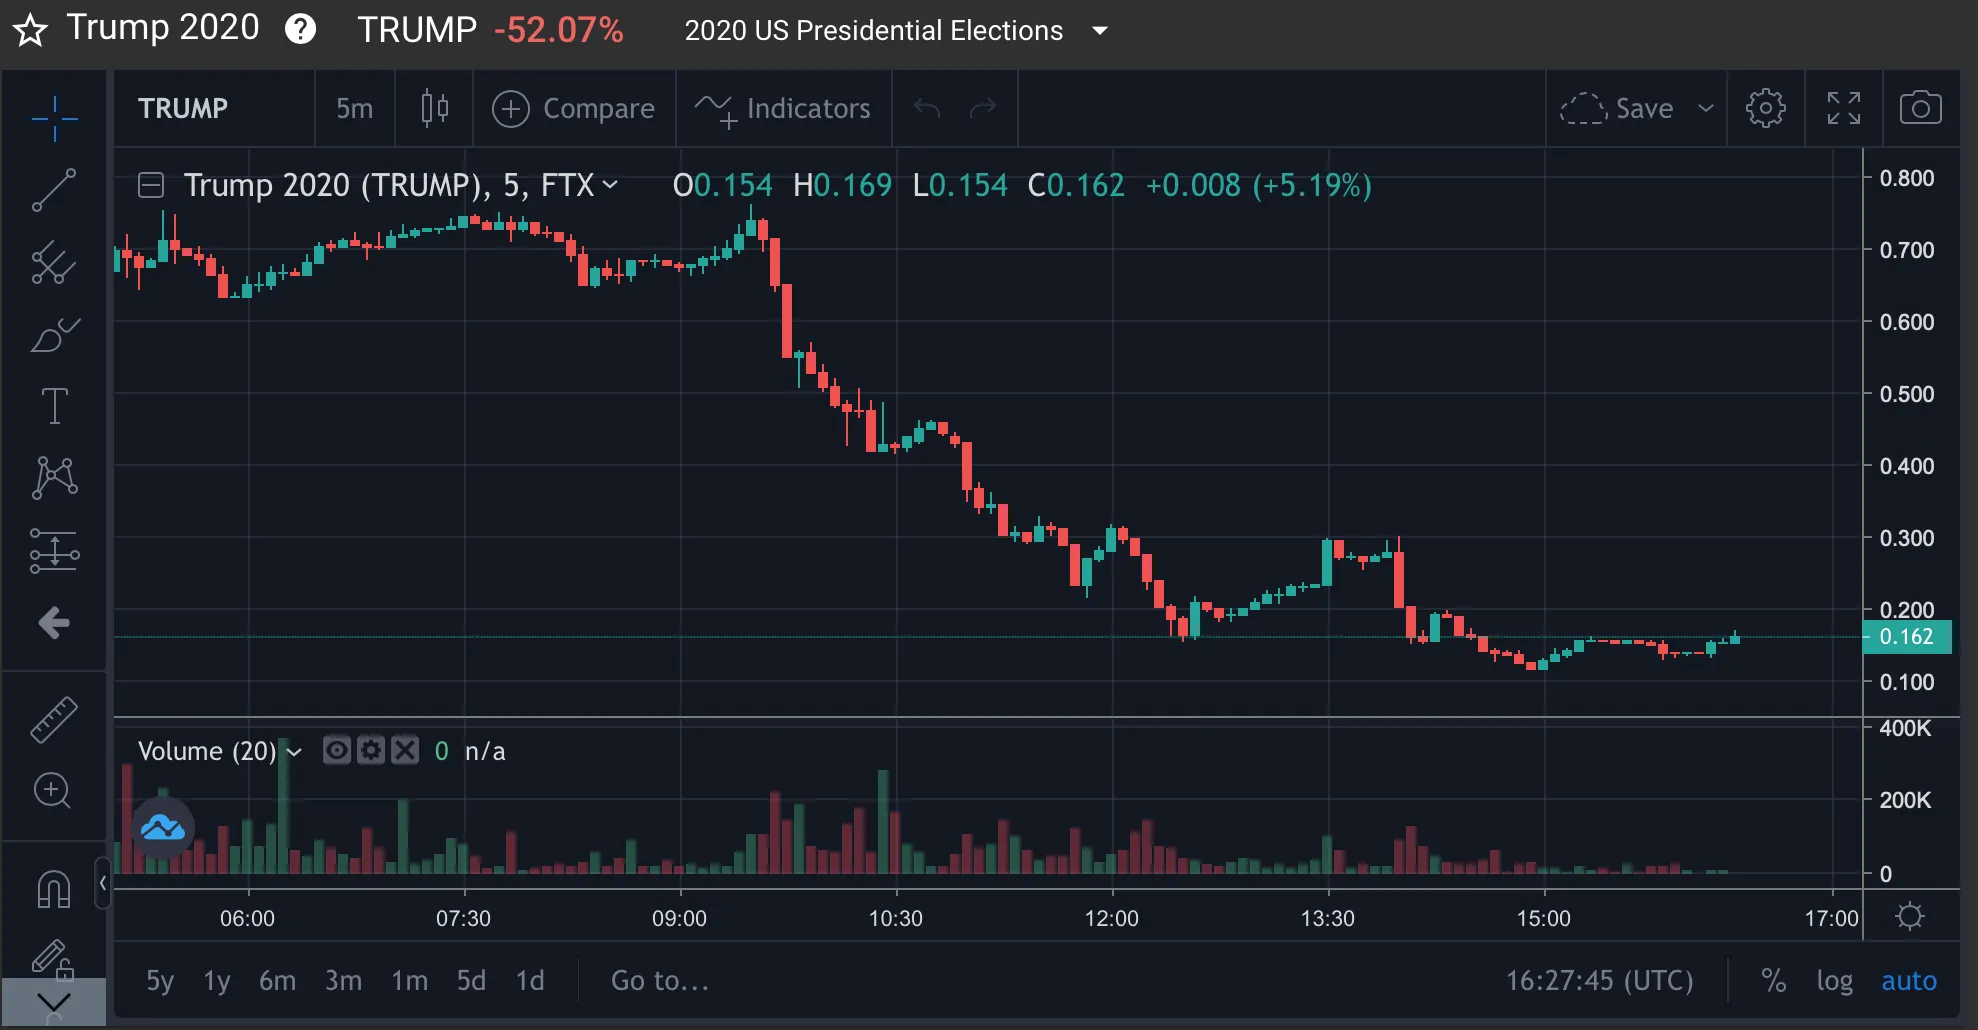
Task: Toggle the magnet snapping mode
Action: (54, 888)
